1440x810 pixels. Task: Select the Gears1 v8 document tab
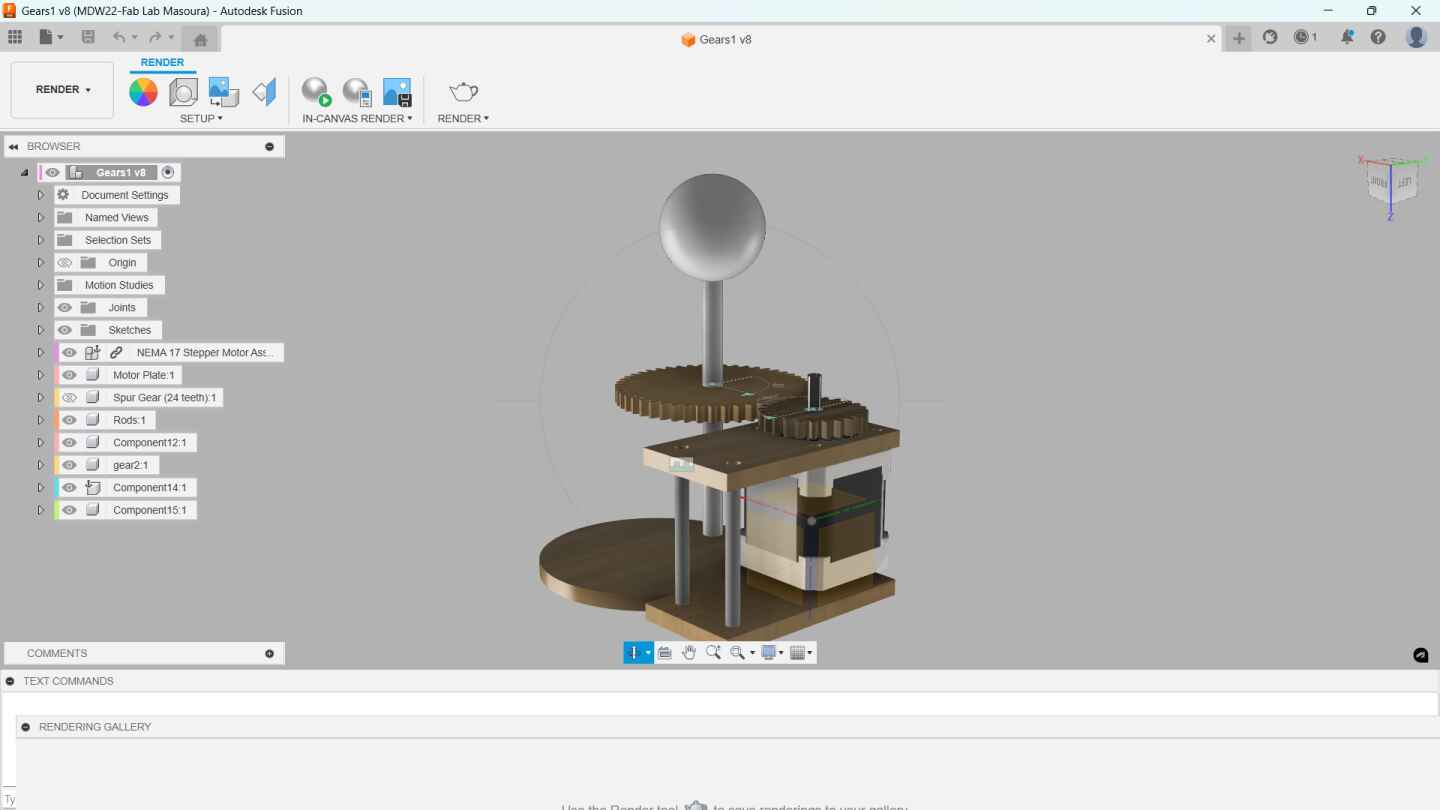point(716,39)
